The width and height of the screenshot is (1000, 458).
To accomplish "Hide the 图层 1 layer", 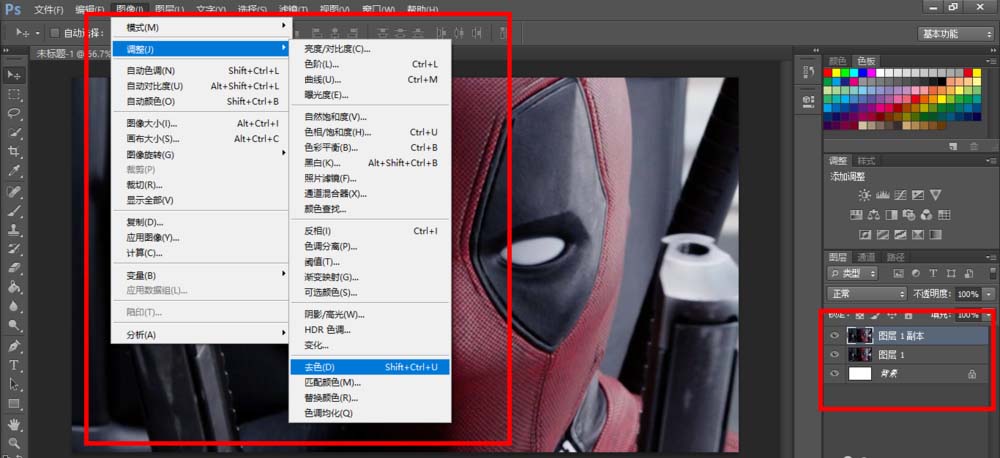I will [834, 355].
